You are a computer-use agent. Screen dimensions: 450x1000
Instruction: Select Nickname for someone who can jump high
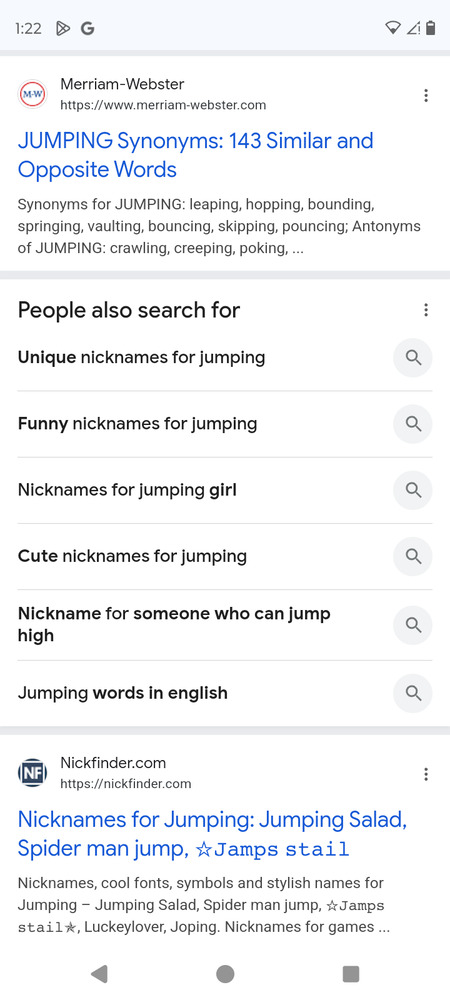pyautogui.click(x=225, y=625)
